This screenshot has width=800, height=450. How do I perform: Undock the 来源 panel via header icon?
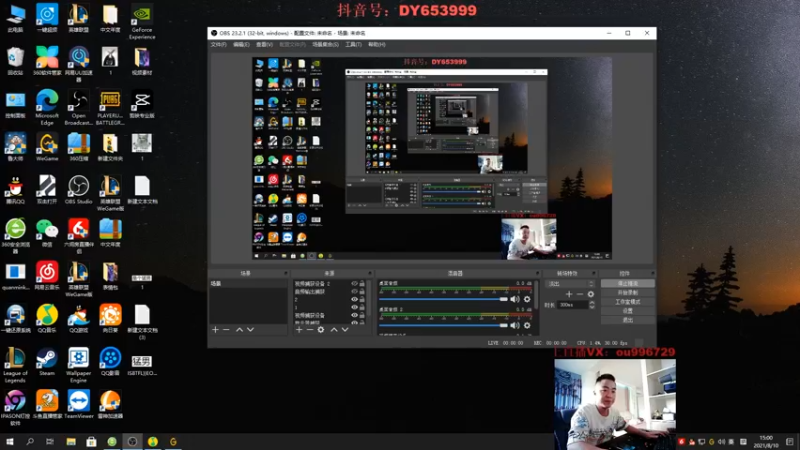click(x=370, y=273)
